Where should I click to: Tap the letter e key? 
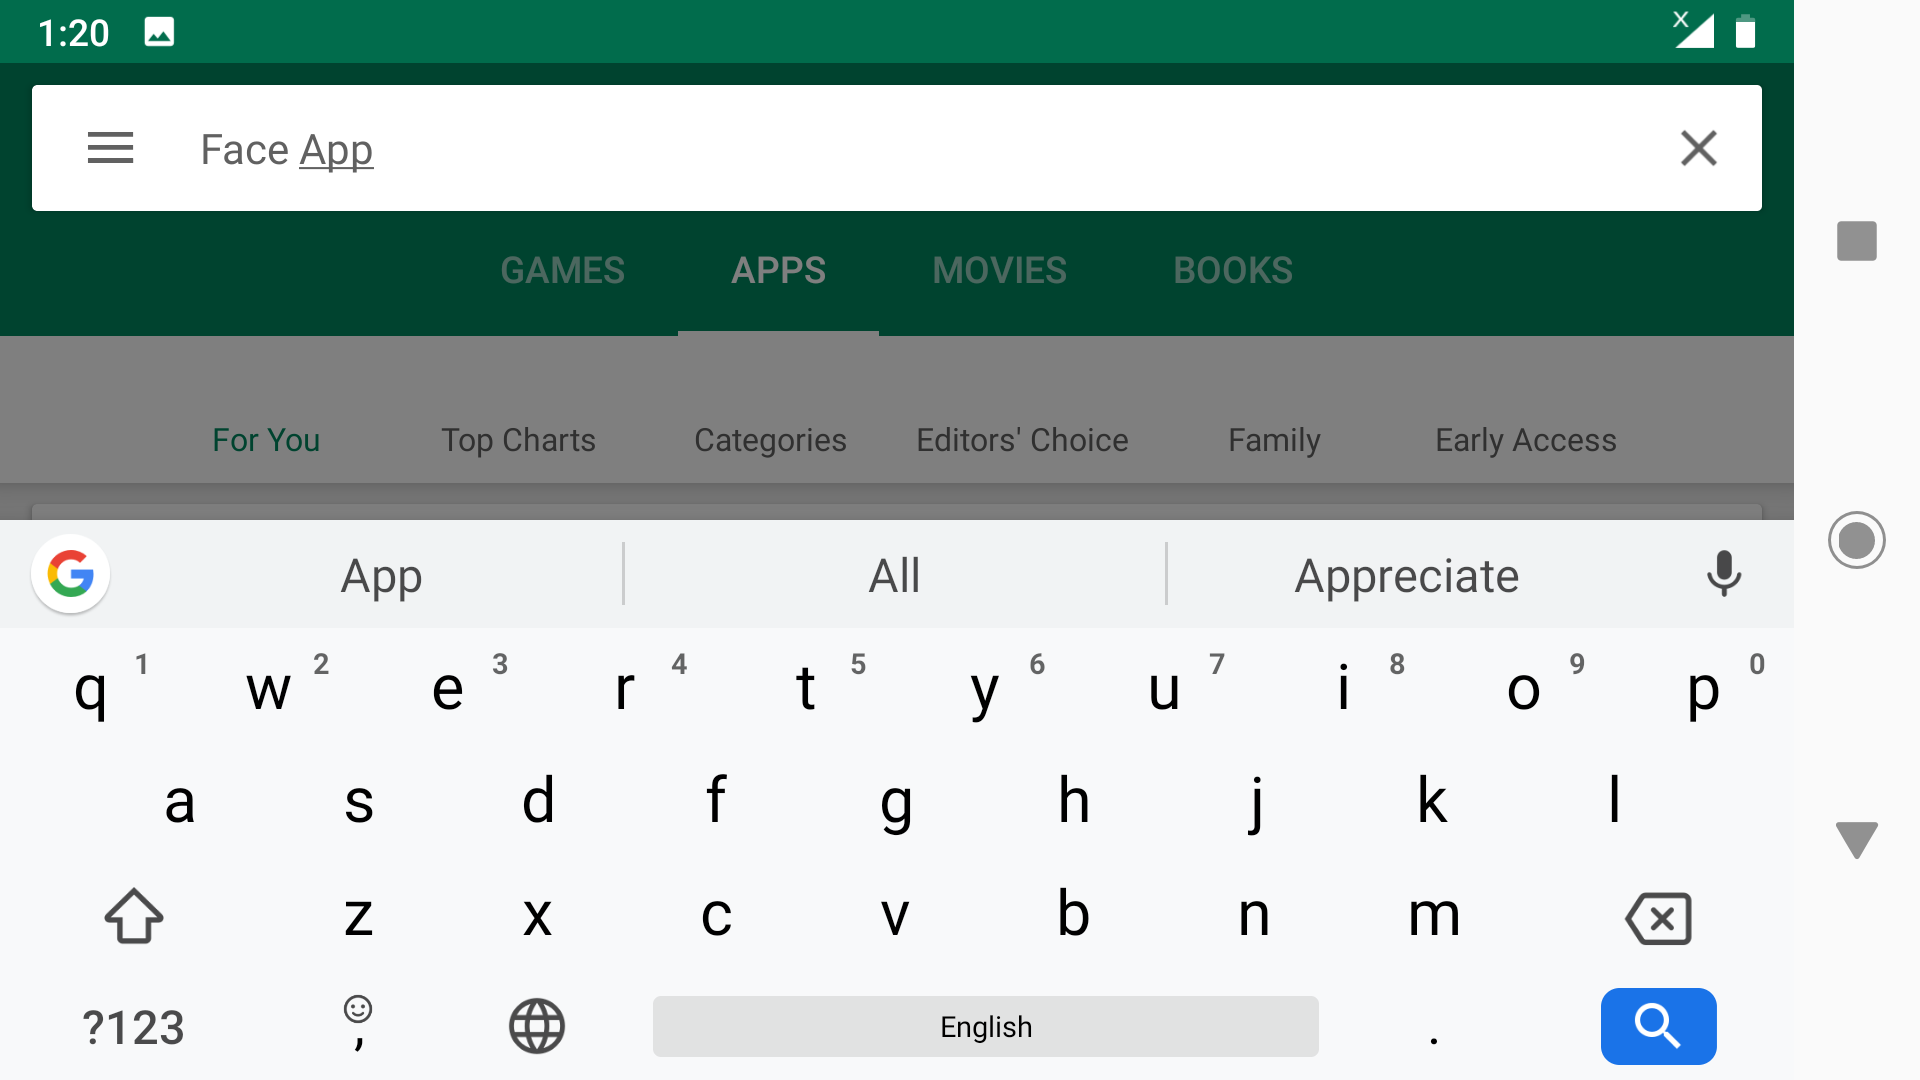pyautogui.click(x=448, y=688)
